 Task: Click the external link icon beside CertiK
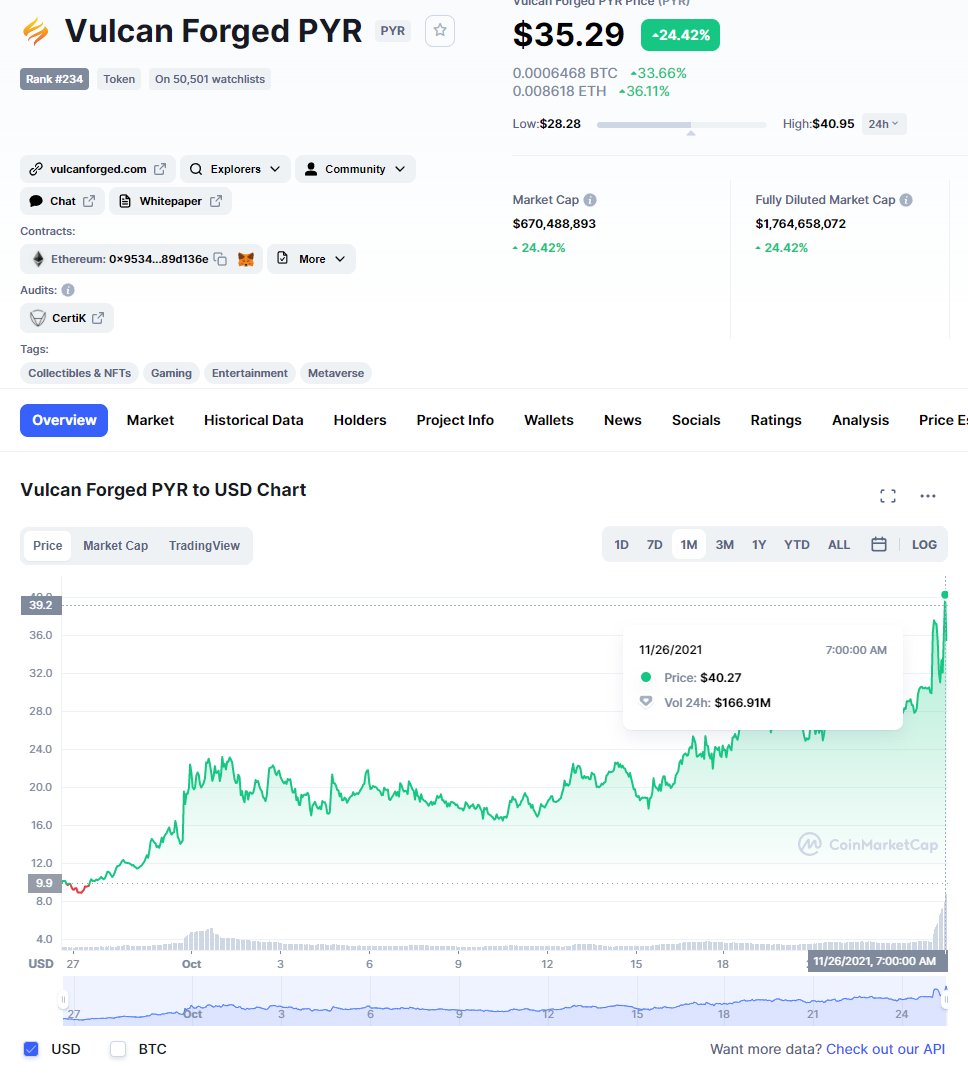(x=97, y=318)
